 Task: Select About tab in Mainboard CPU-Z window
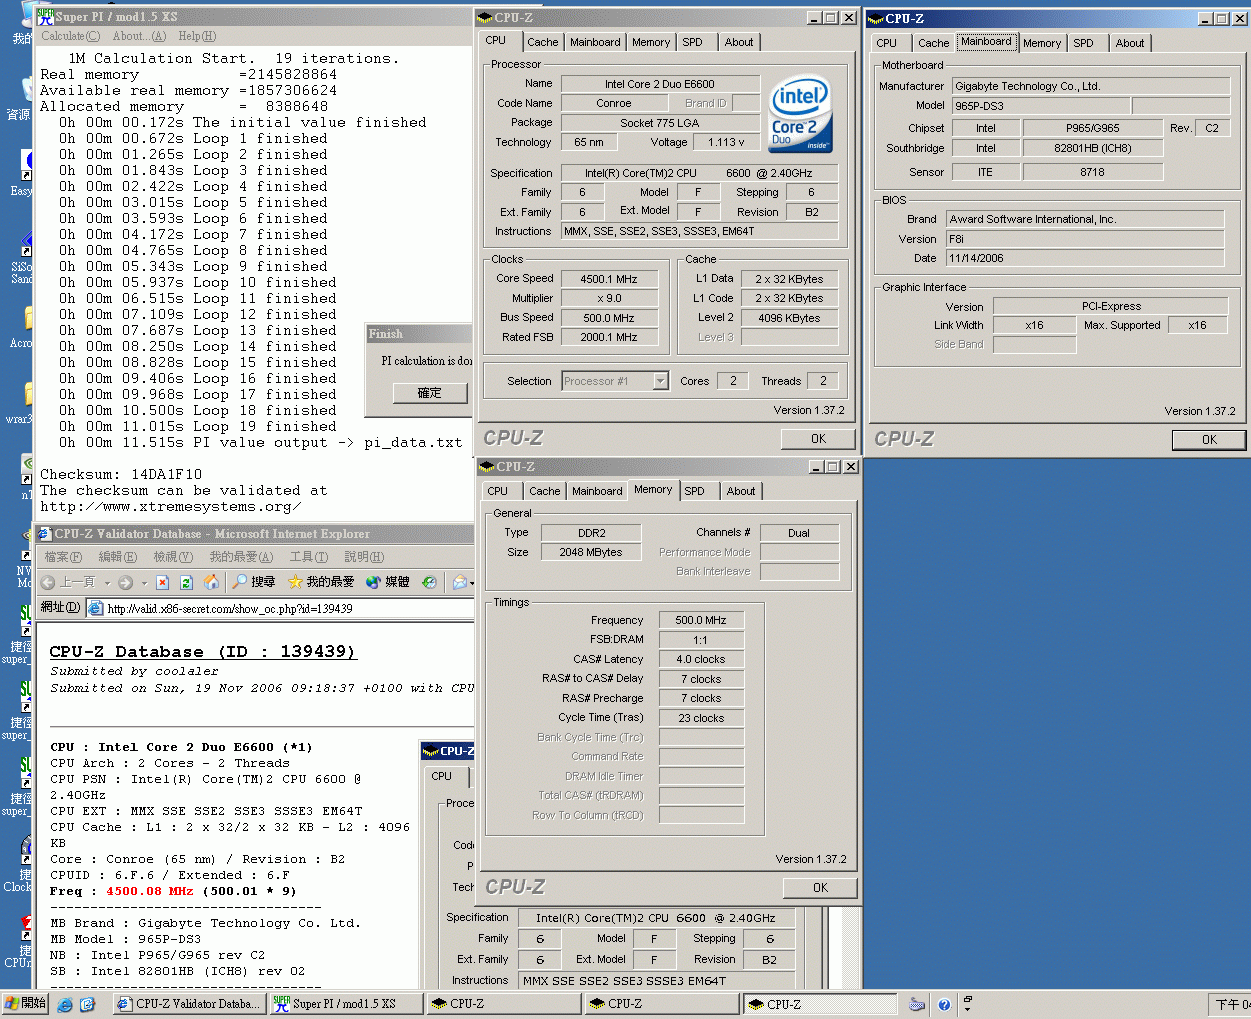[x=1130, y=43]
